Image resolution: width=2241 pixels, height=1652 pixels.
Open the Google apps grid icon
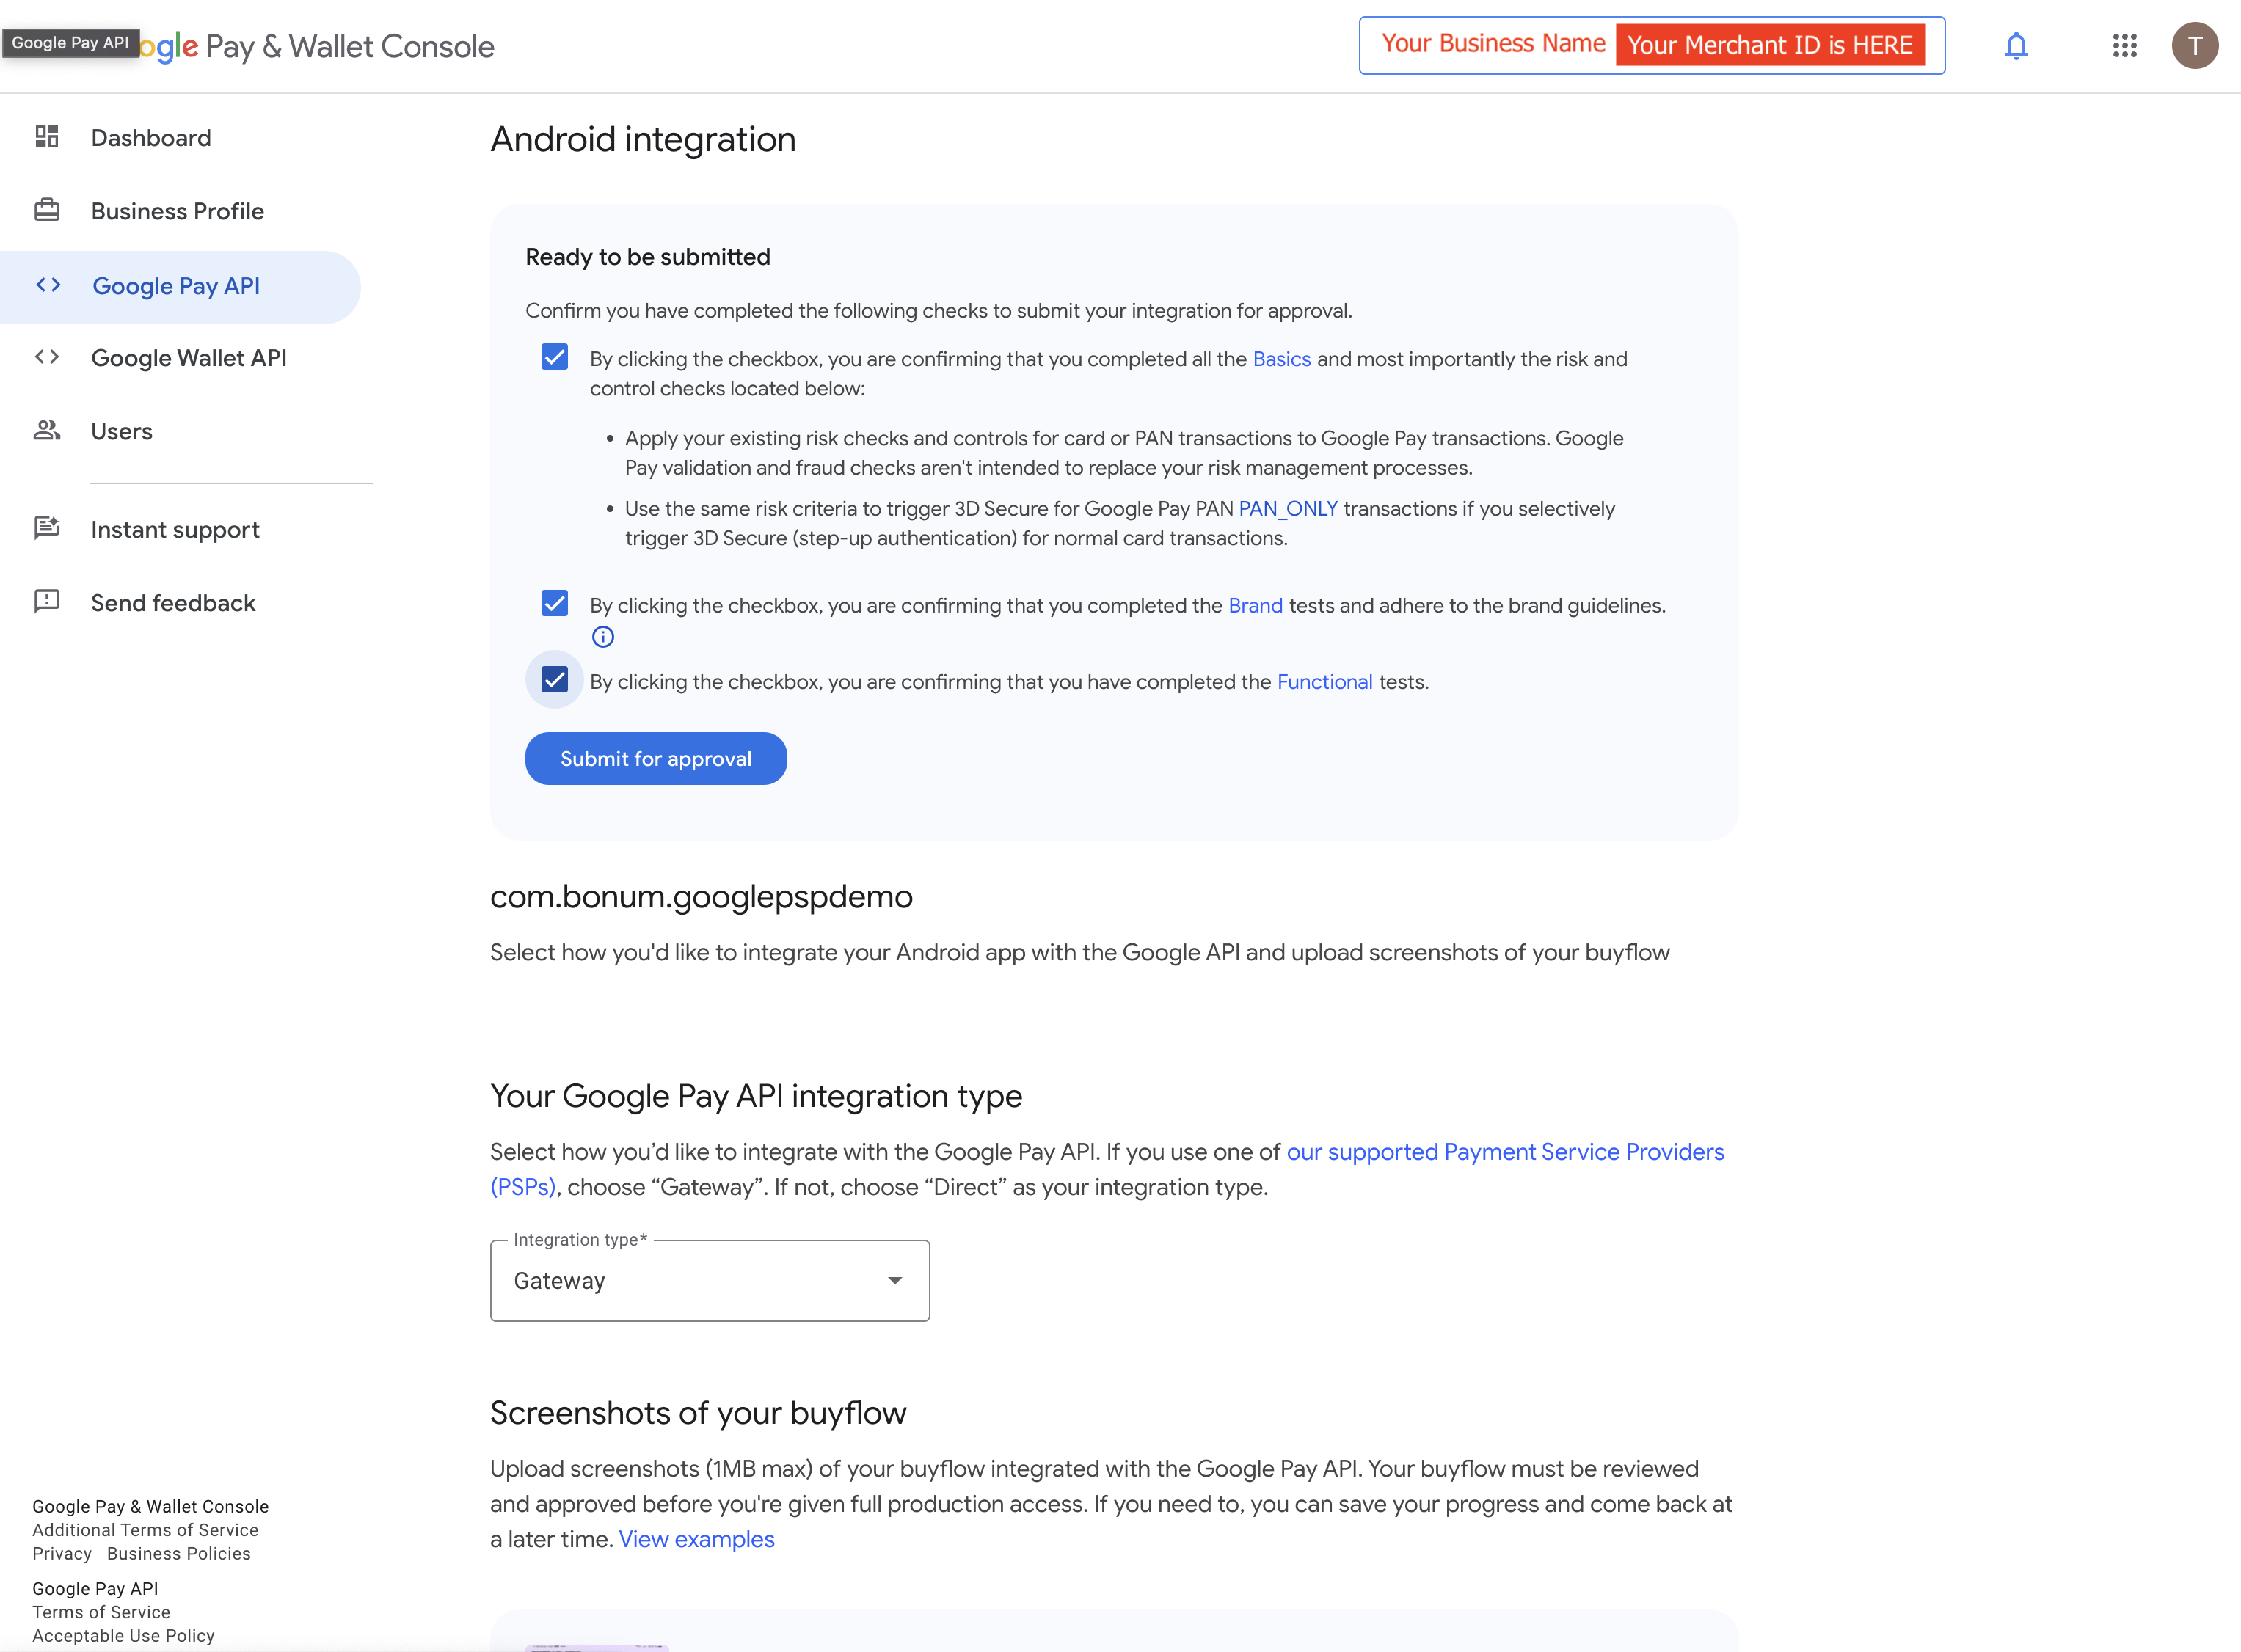pyautogui.click(x=2124, y=46)
